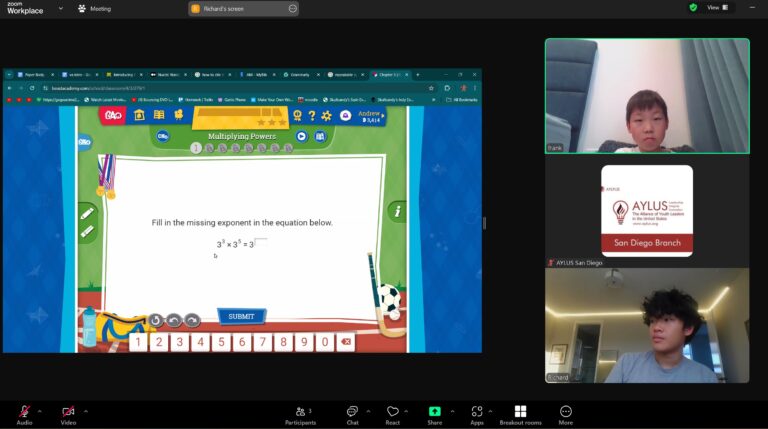The image size is (768, 429).
Task: Open the View layout menu
Action: coord(718,7)
